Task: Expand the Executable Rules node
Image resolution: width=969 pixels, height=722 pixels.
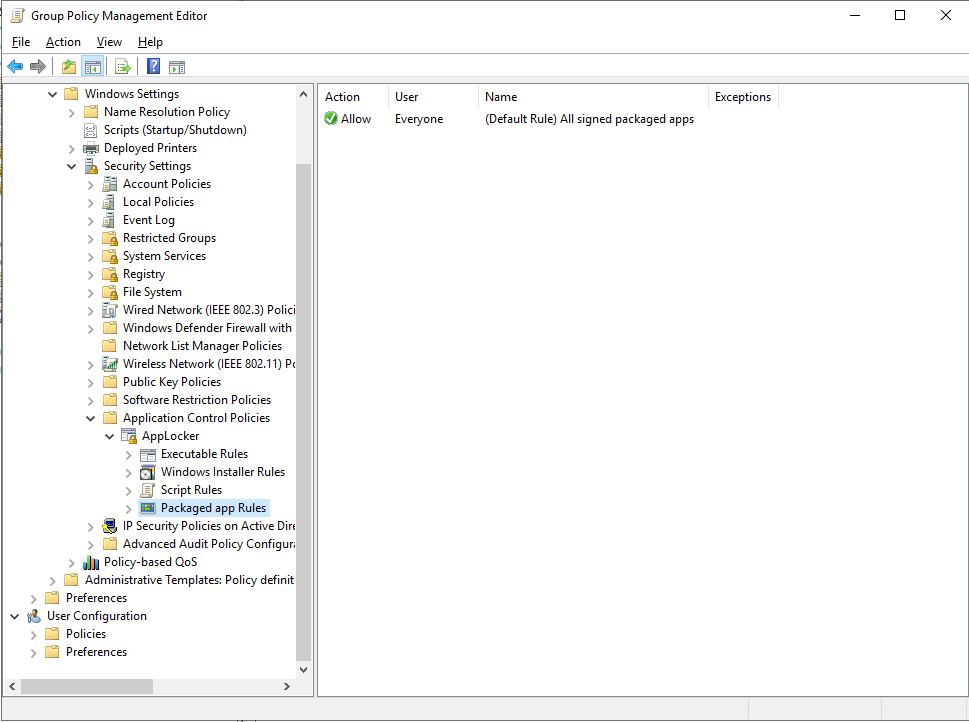Action: [x=129, y=455]
